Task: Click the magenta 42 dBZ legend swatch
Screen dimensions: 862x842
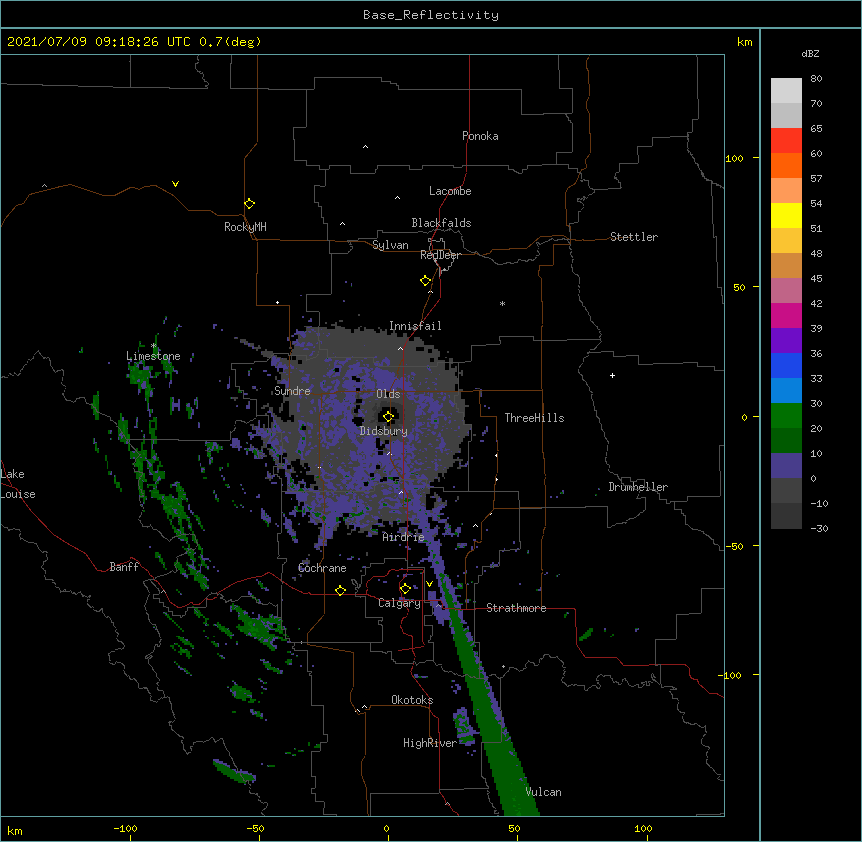Action: 786,315
